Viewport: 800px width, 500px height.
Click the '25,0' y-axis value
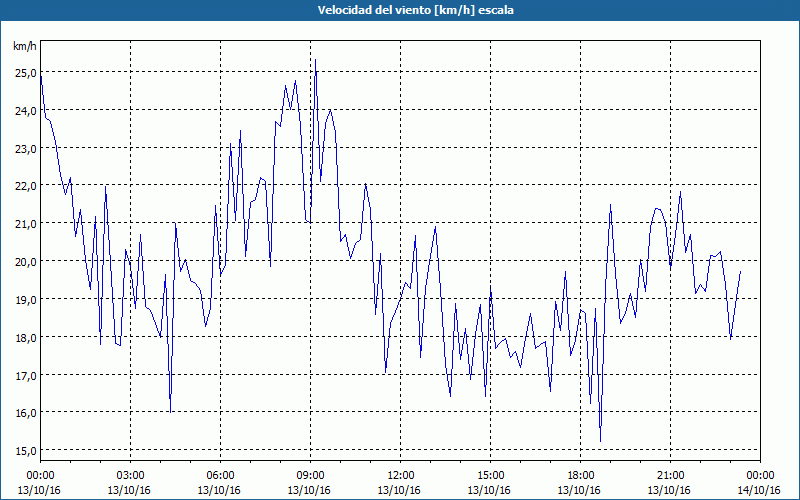point(26,73)
